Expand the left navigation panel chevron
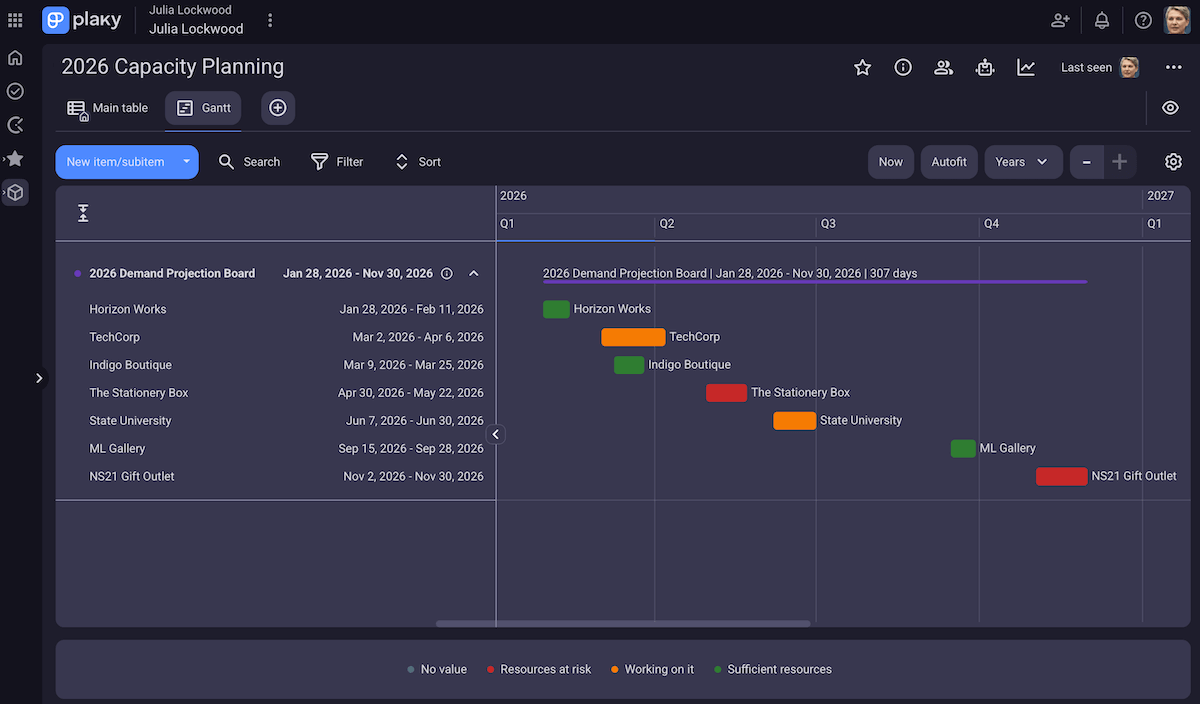Viewport: 1200px width, 704px height. 40,378
